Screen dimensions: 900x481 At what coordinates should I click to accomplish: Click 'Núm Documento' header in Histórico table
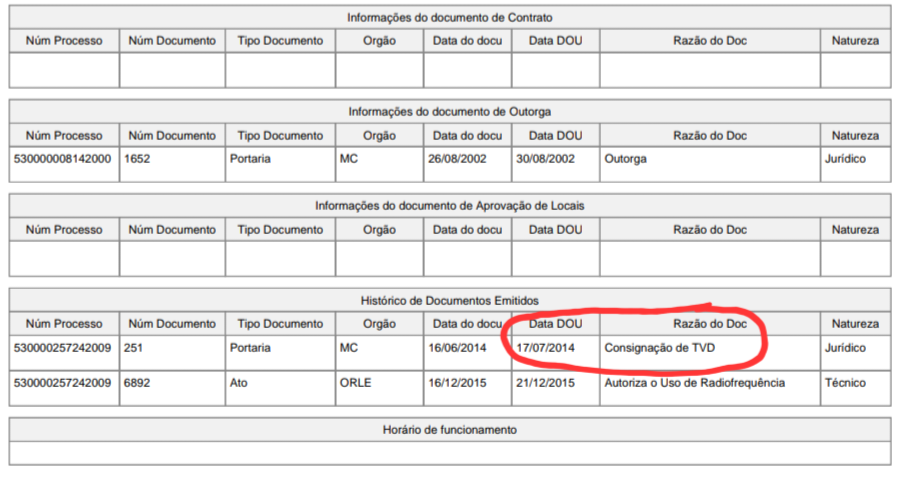(172, 324)
